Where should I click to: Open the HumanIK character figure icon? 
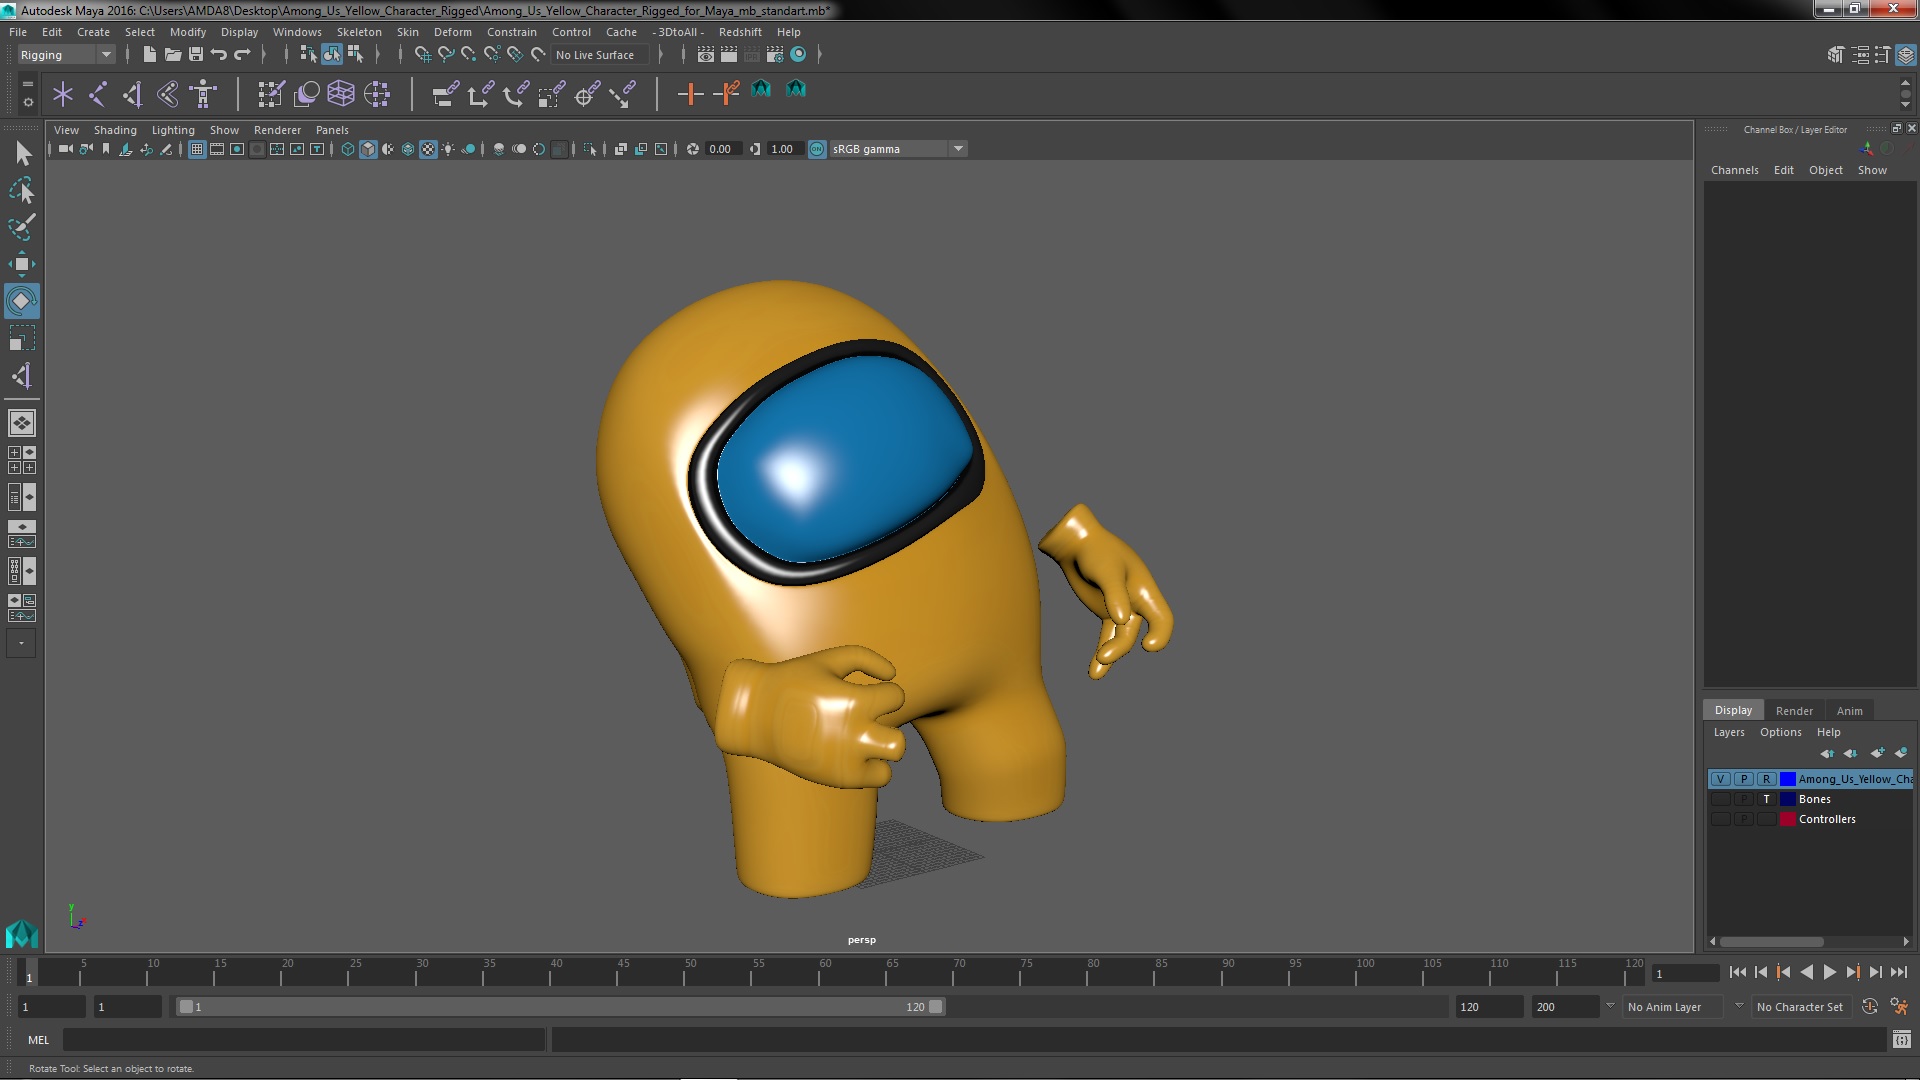pos(203,94)
